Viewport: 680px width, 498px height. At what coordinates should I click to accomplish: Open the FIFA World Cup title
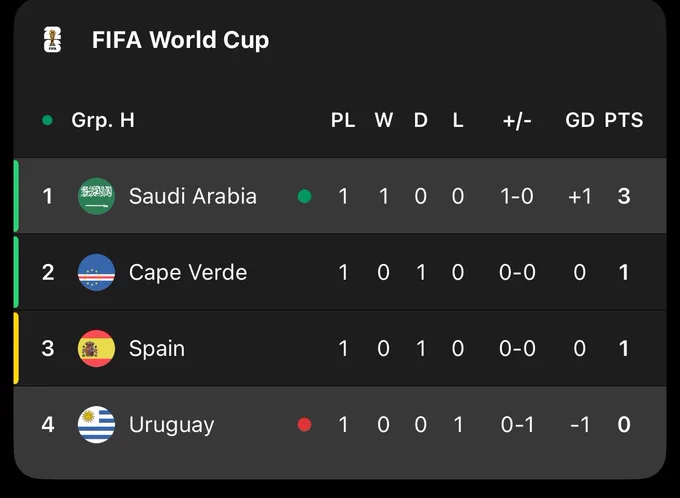180,40
